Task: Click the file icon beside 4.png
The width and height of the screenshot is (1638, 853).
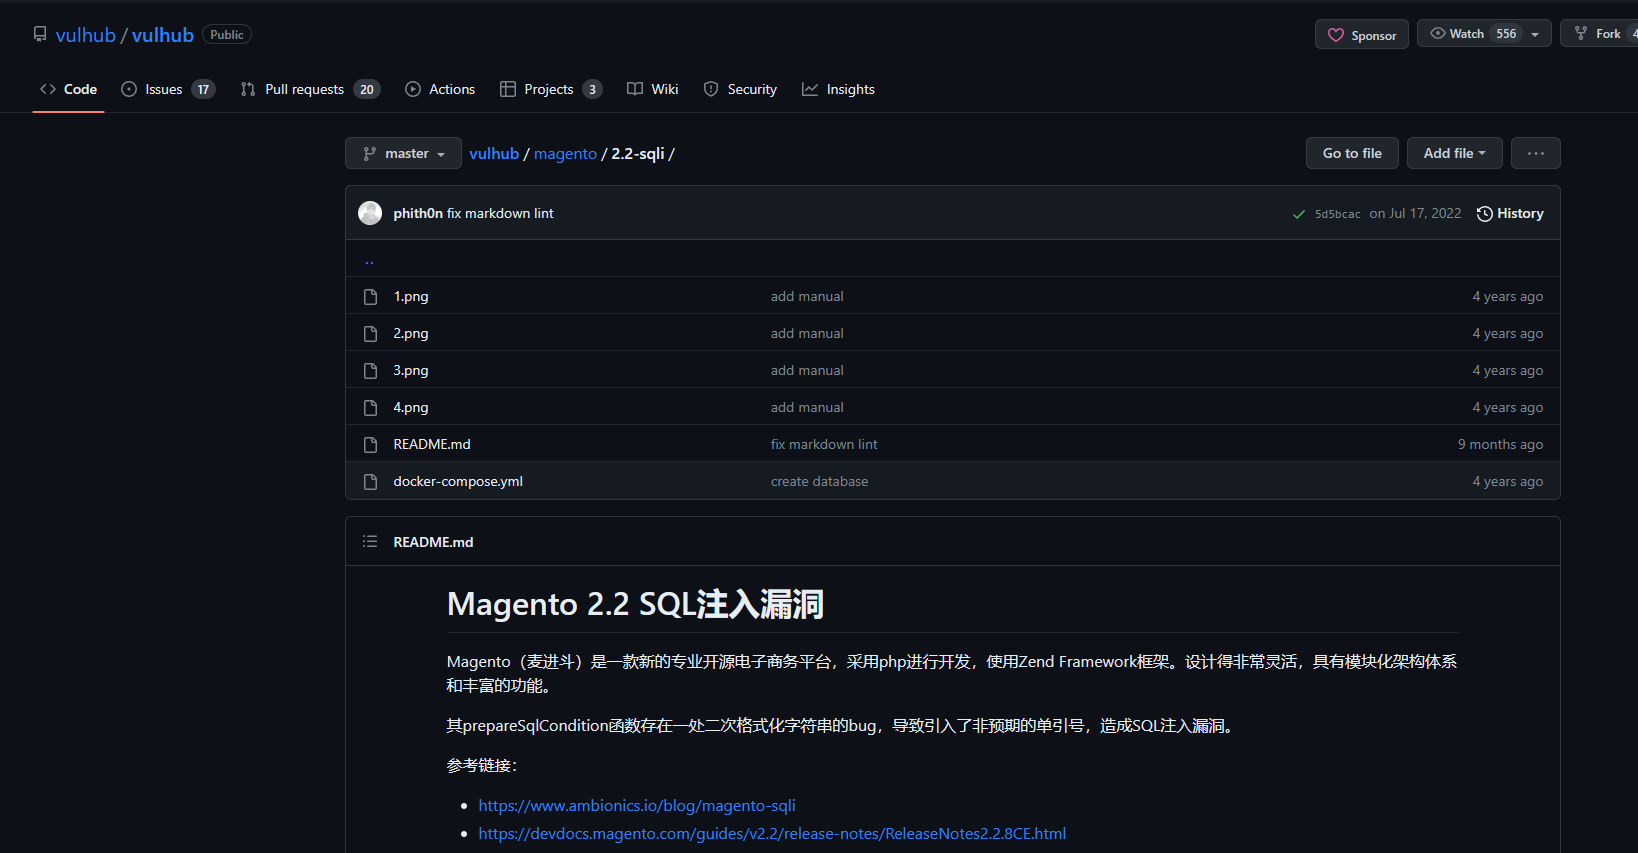Action: tap(370, 408)
